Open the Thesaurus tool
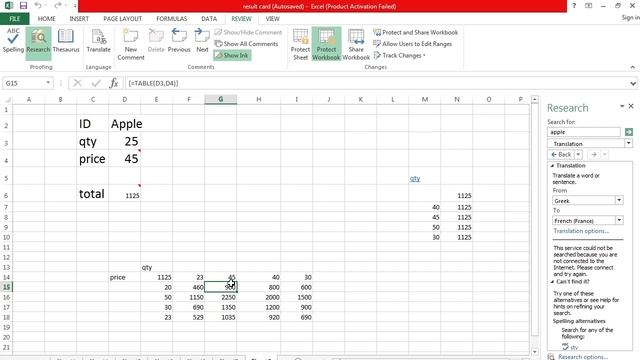The width and height of the screenshot is (640, 360). [66, 41]
